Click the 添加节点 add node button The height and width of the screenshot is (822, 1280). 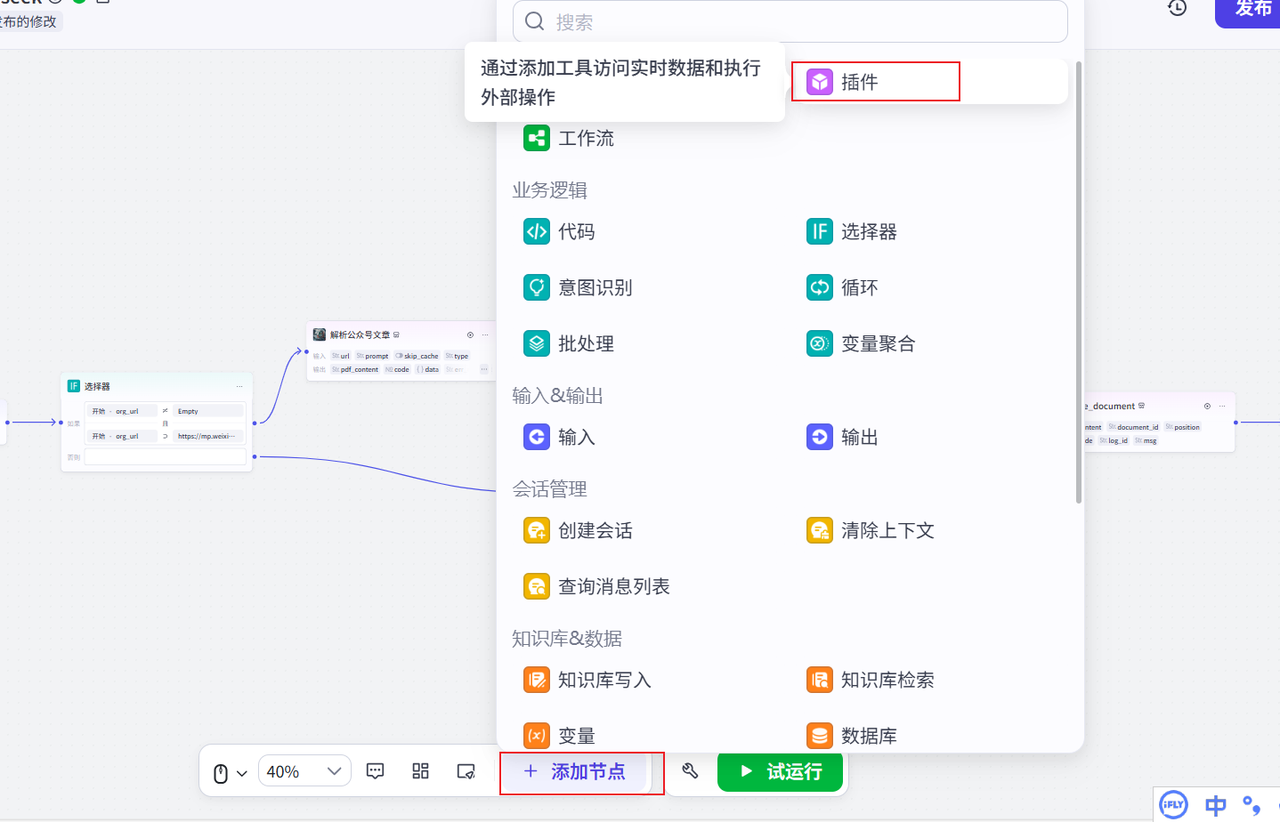pyautogui.click(x=574, y=771)
